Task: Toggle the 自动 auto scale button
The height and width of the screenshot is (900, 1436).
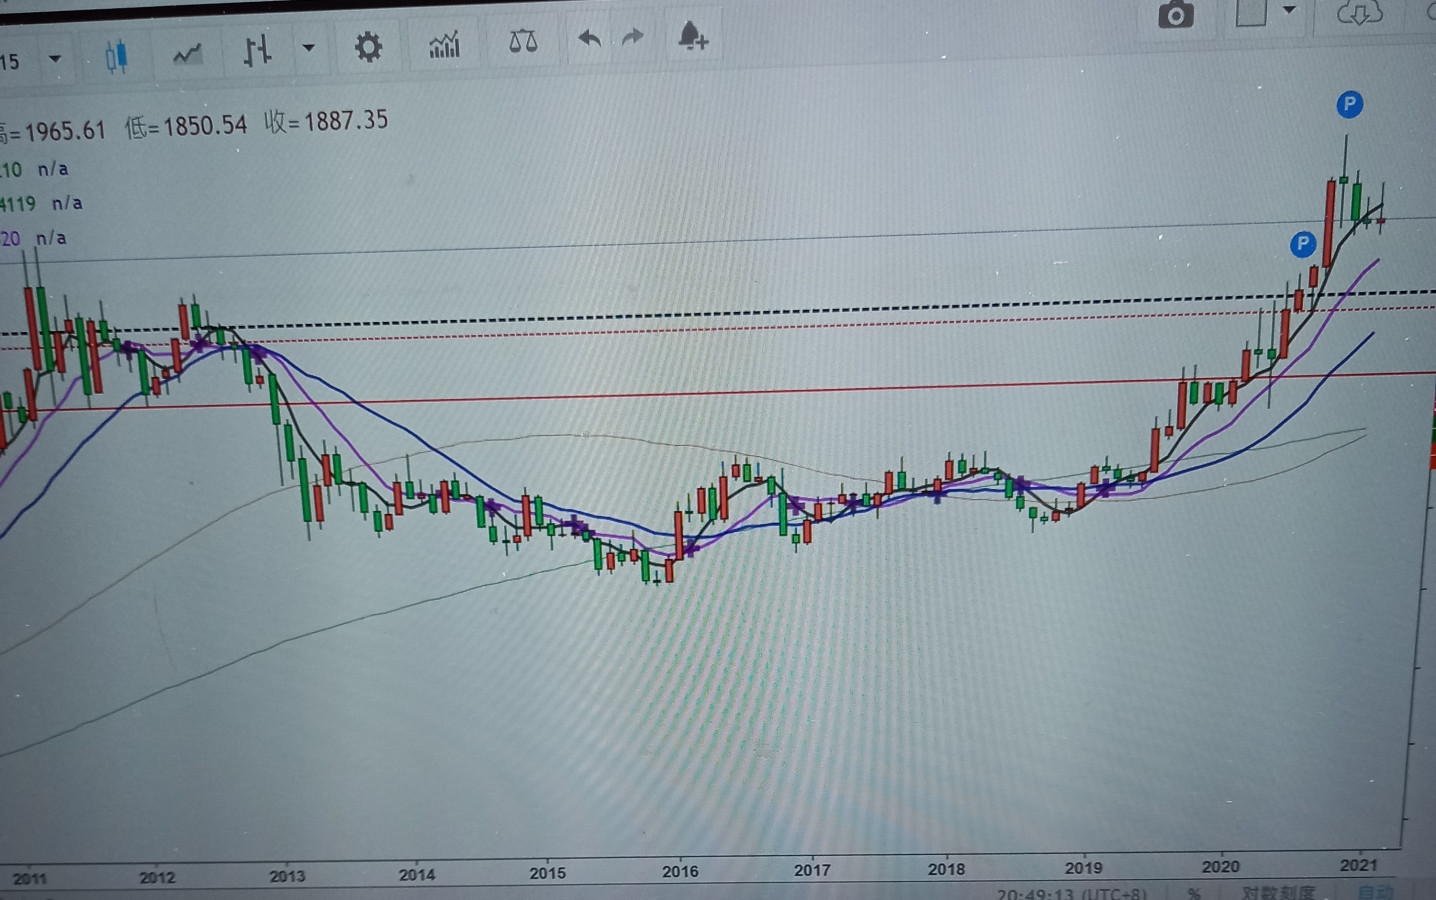Action: [1375, 891]
